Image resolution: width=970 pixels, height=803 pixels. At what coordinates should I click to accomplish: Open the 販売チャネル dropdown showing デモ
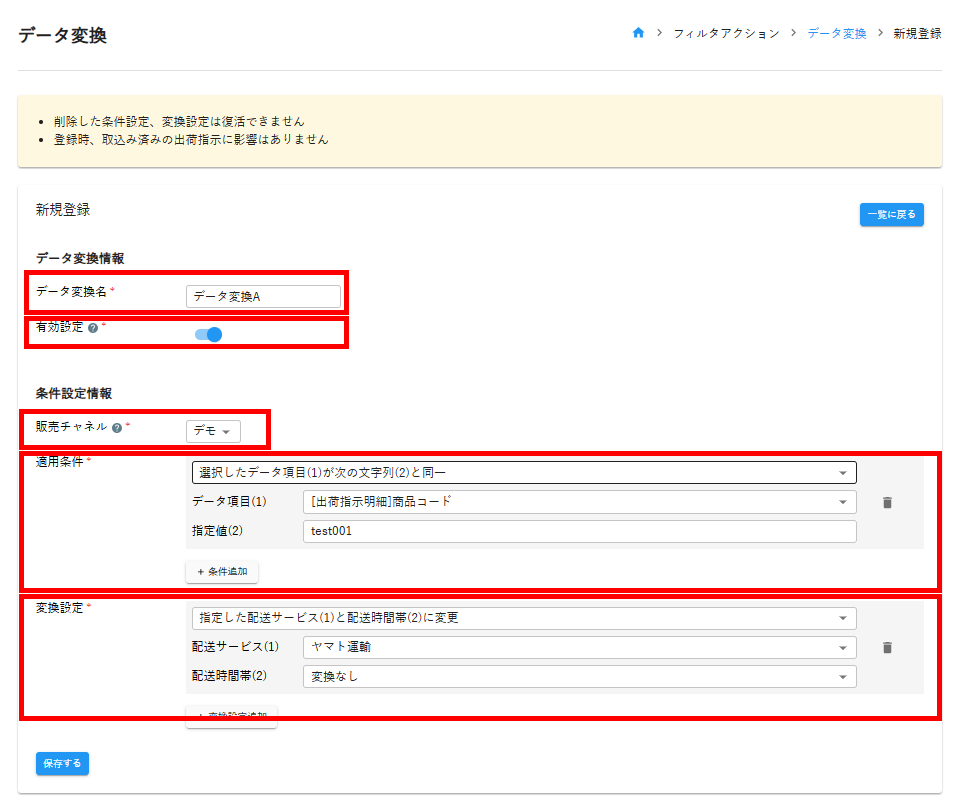[x=213, y=431]
